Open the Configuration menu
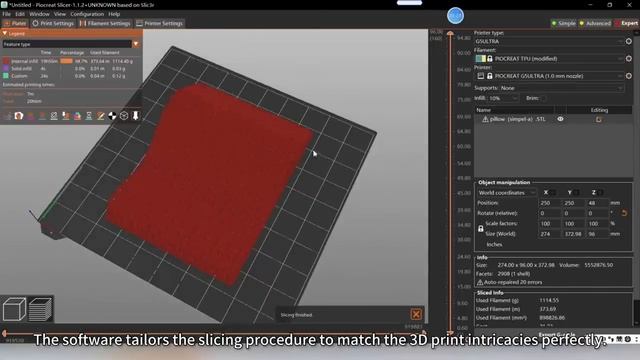 coord(87,14)
